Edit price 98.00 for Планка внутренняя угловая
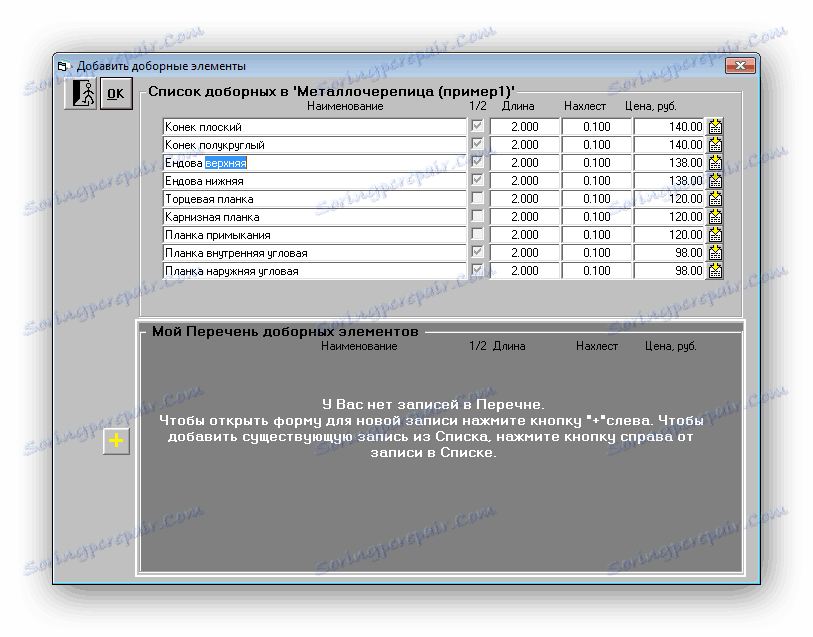This screenshot has height=637, width=813. (x=669, y=253)
